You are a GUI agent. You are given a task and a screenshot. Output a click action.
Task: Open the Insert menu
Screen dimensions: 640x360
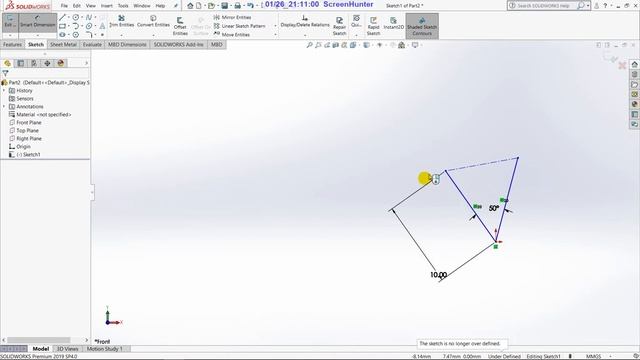pyautogui.click(x=107, y=6)
